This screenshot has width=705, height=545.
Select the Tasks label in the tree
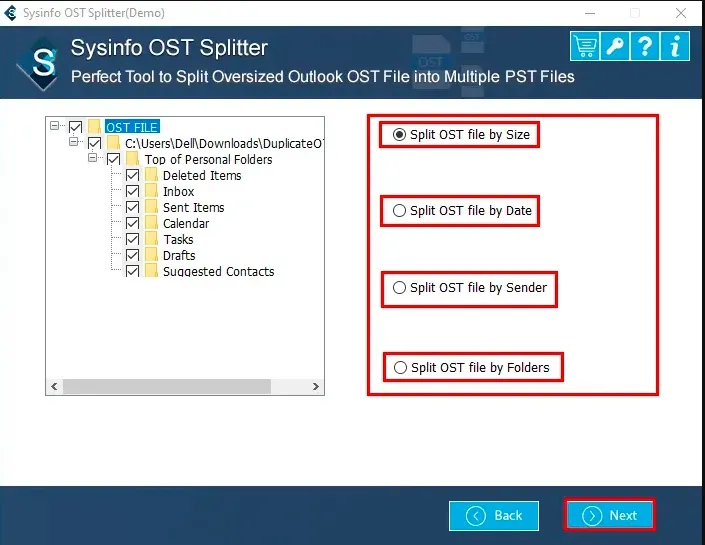coord(178,240)
